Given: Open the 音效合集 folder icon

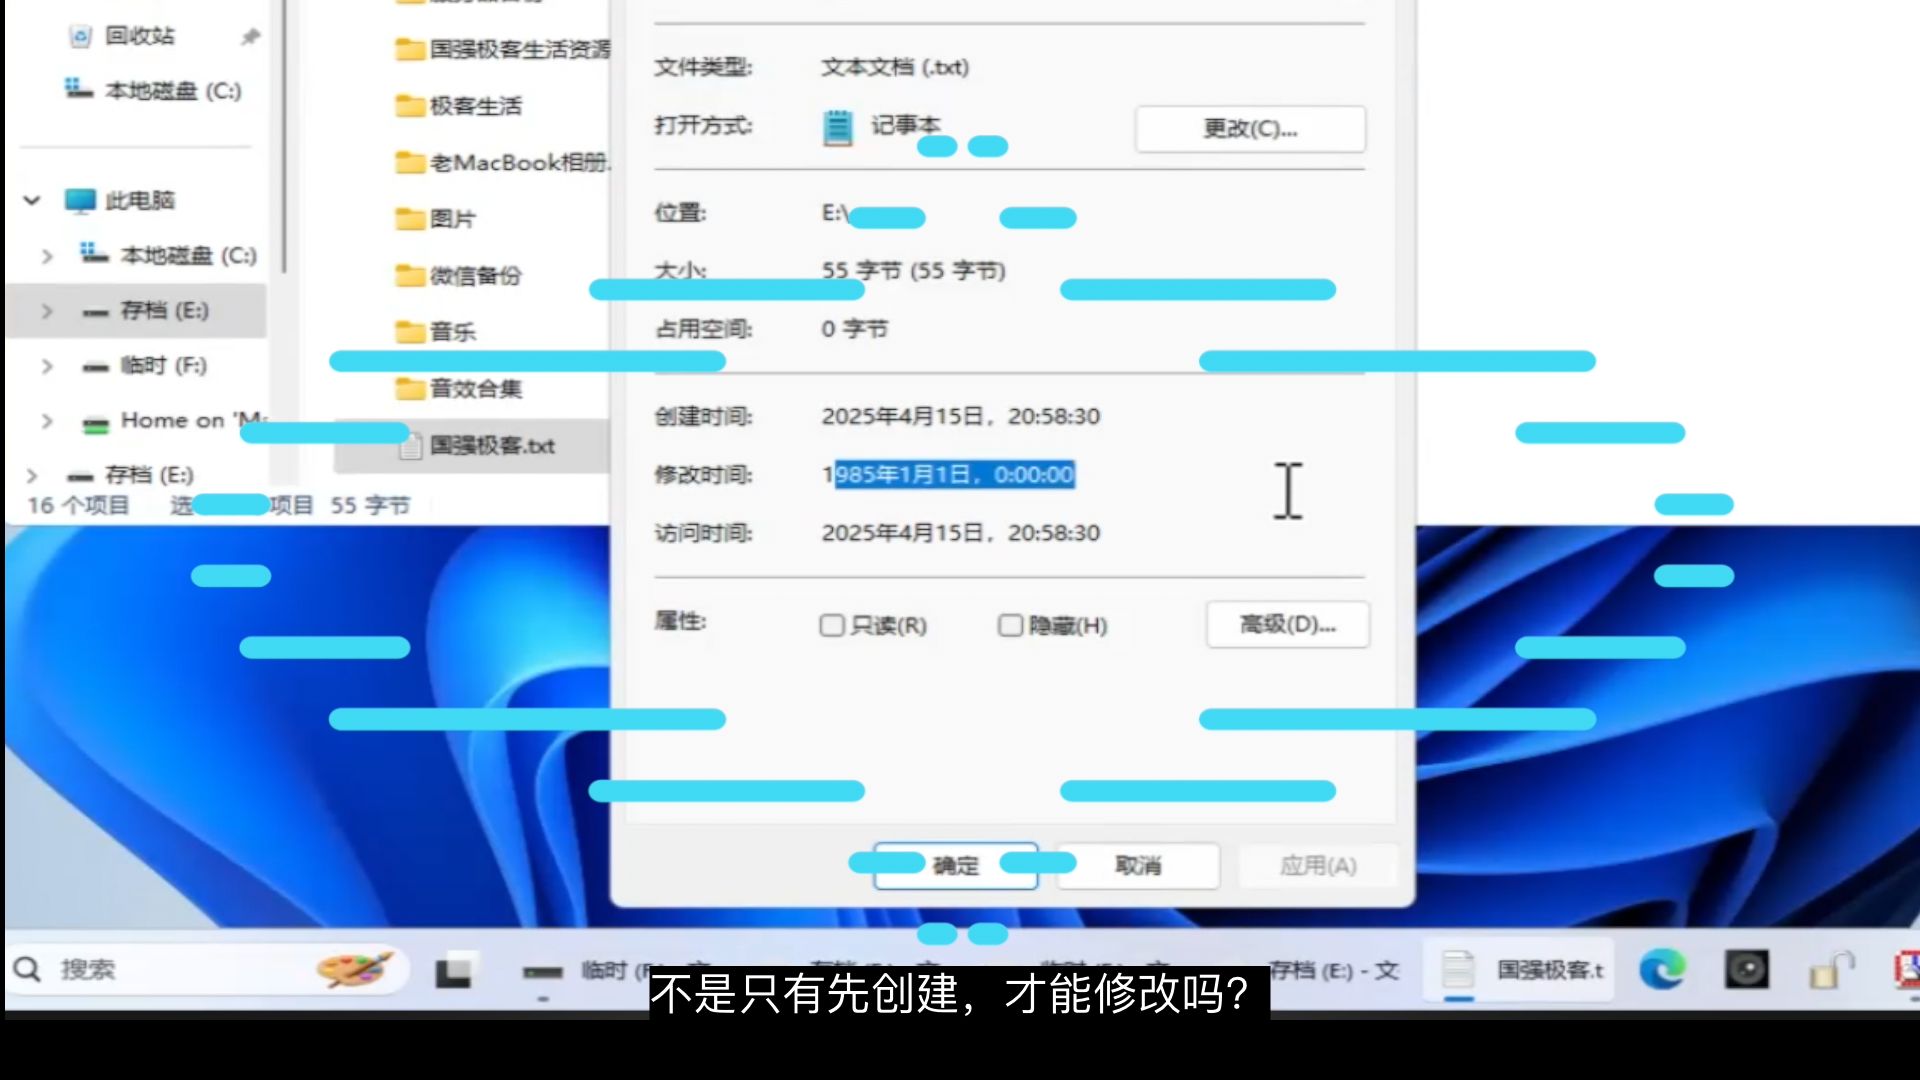Looking at the screenshot, I should 410,388.
